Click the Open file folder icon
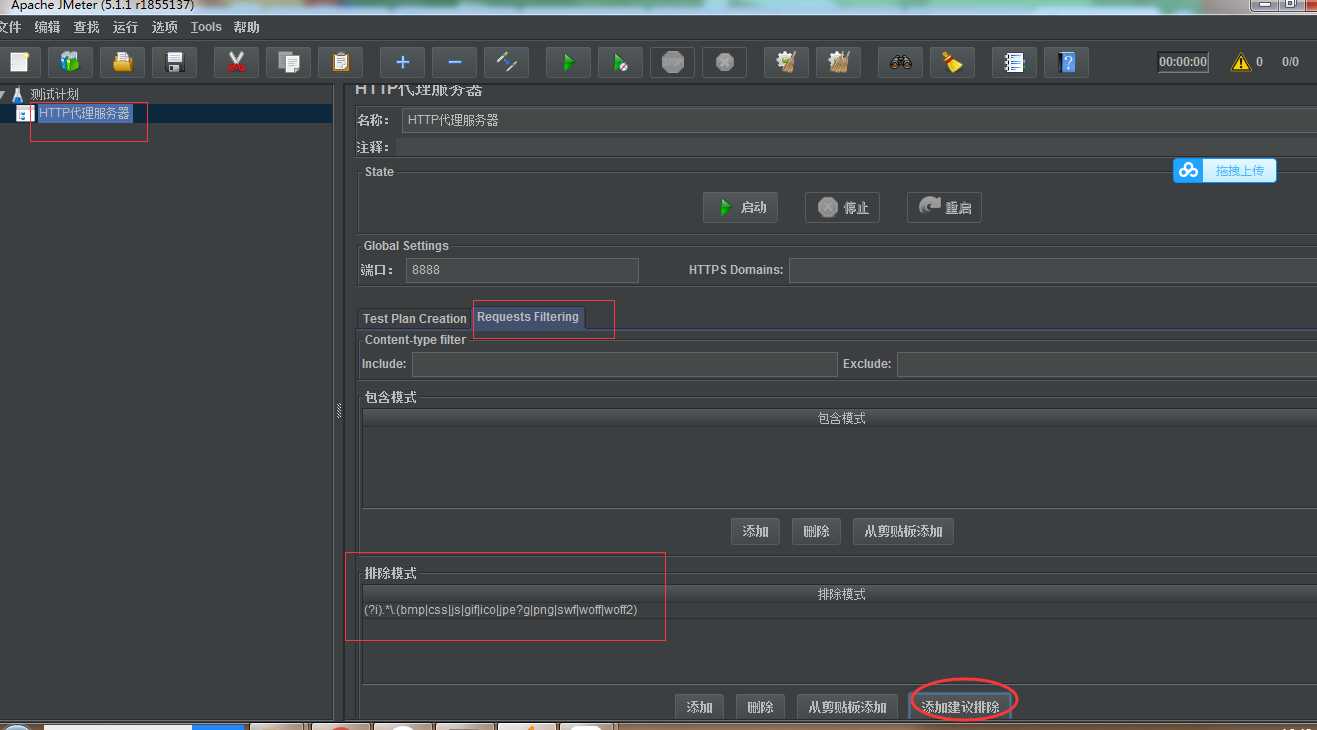1317x730 pixels. click(x=122, y=62)
